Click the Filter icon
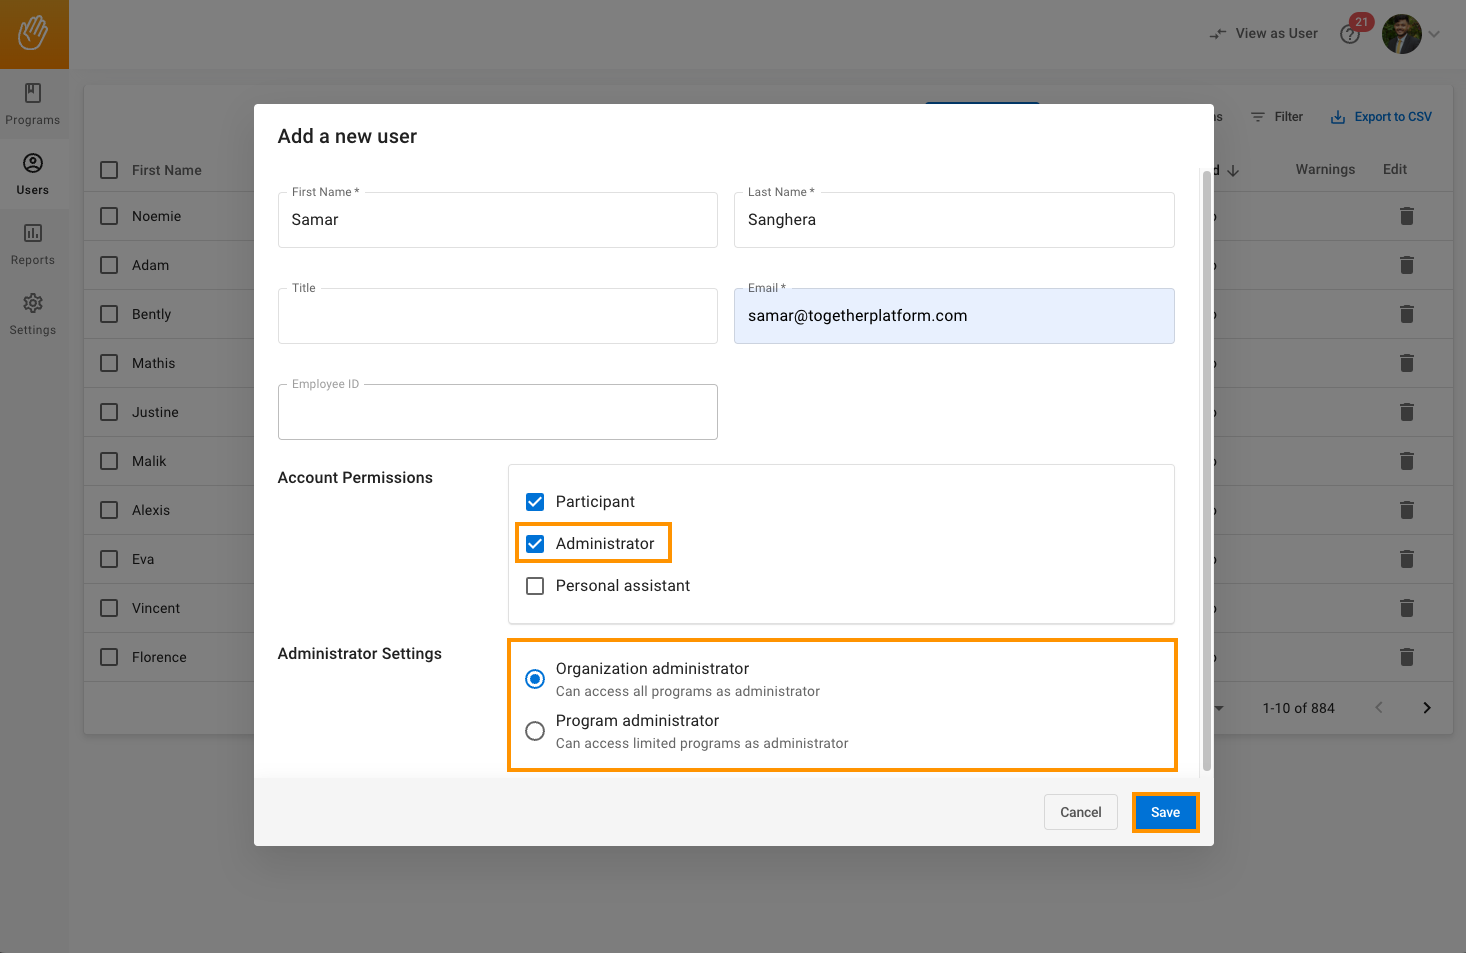The image size is (1466, 953). point(1258,117)
